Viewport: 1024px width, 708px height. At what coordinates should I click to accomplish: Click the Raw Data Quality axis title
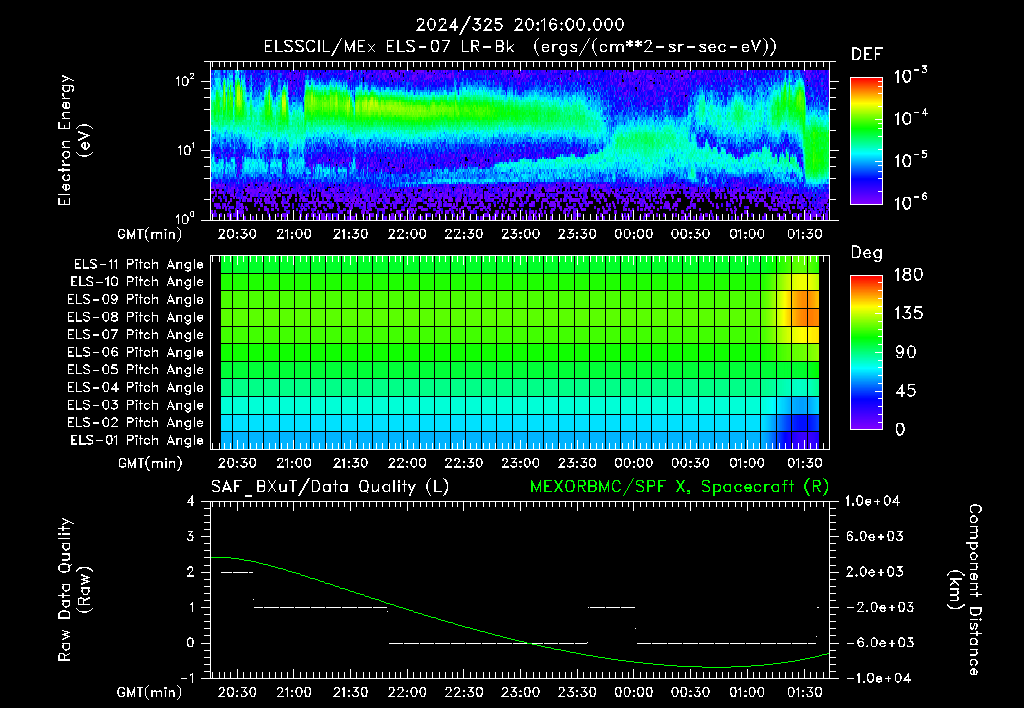pos(74,590)
